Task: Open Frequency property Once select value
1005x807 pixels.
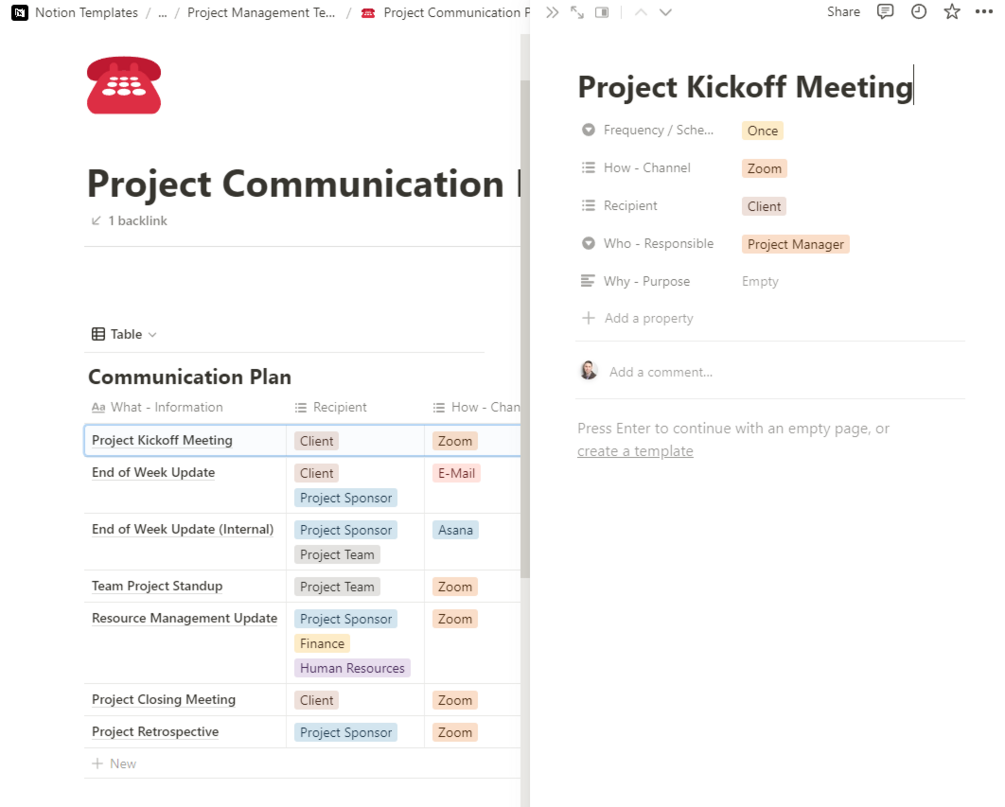Action: click(x=762, y=131)
